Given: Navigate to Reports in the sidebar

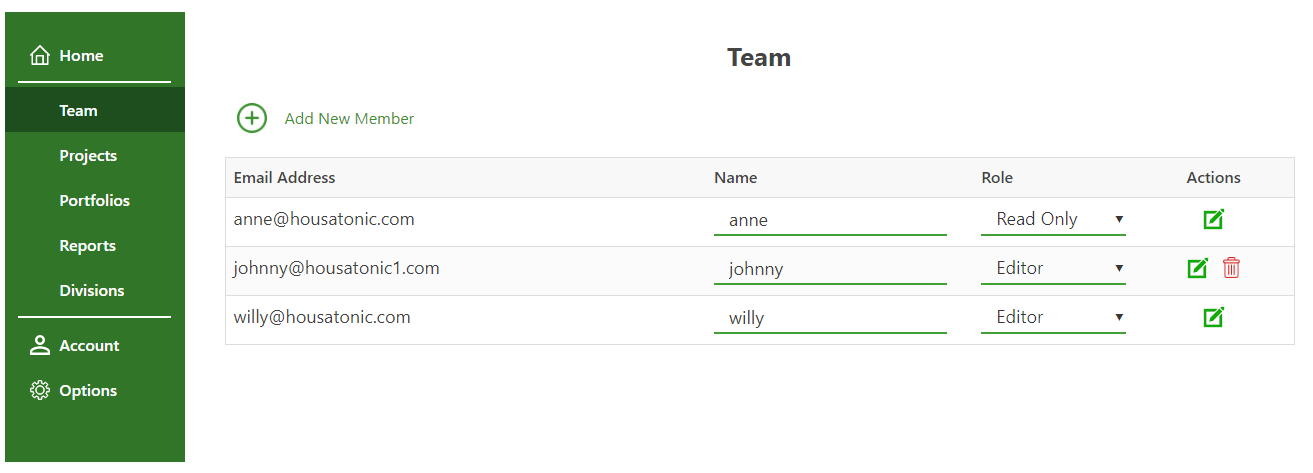Looking at the screenshot, I should (87, 246).
